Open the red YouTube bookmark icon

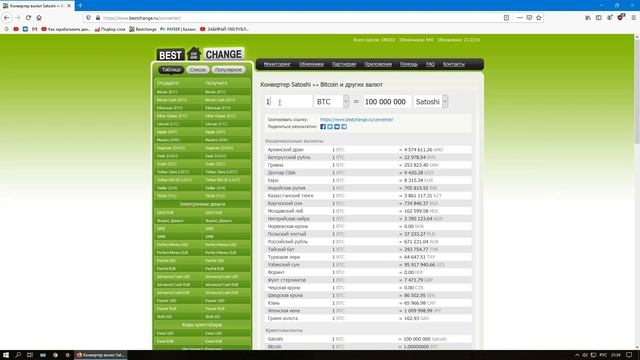(16, 29)
